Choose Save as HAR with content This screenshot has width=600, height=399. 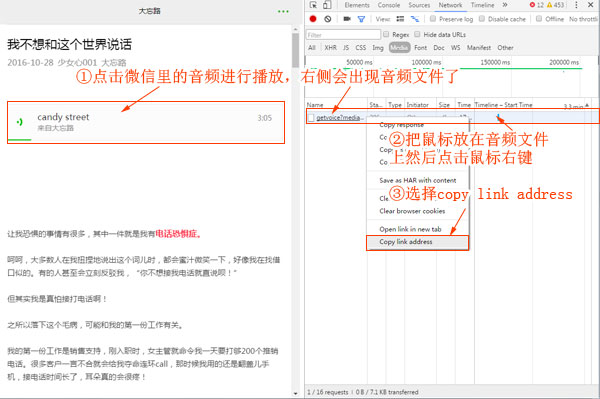(418, 180)
